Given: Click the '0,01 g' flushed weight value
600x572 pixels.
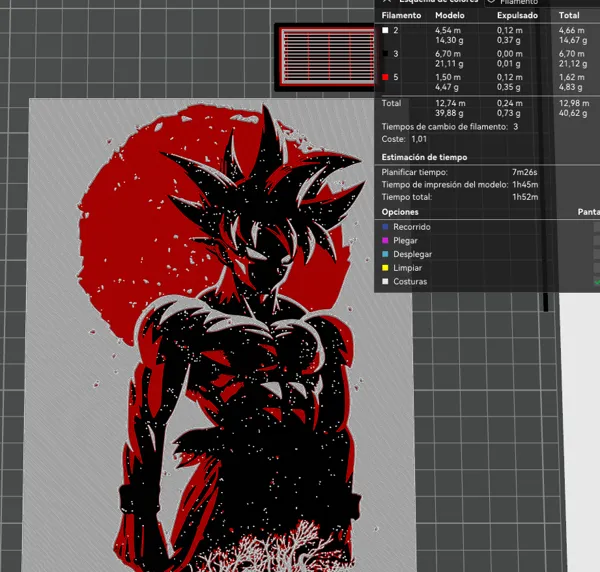Looking at the screenshot, I should coord(509,64).
